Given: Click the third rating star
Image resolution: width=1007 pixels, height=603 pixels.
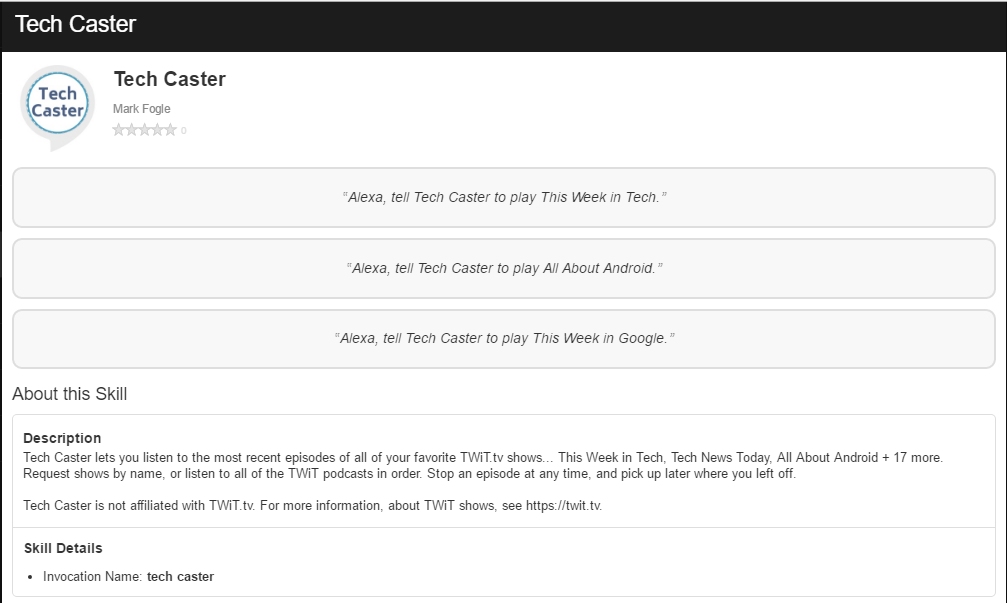Looking at the screenshot, I should [147, 129].
